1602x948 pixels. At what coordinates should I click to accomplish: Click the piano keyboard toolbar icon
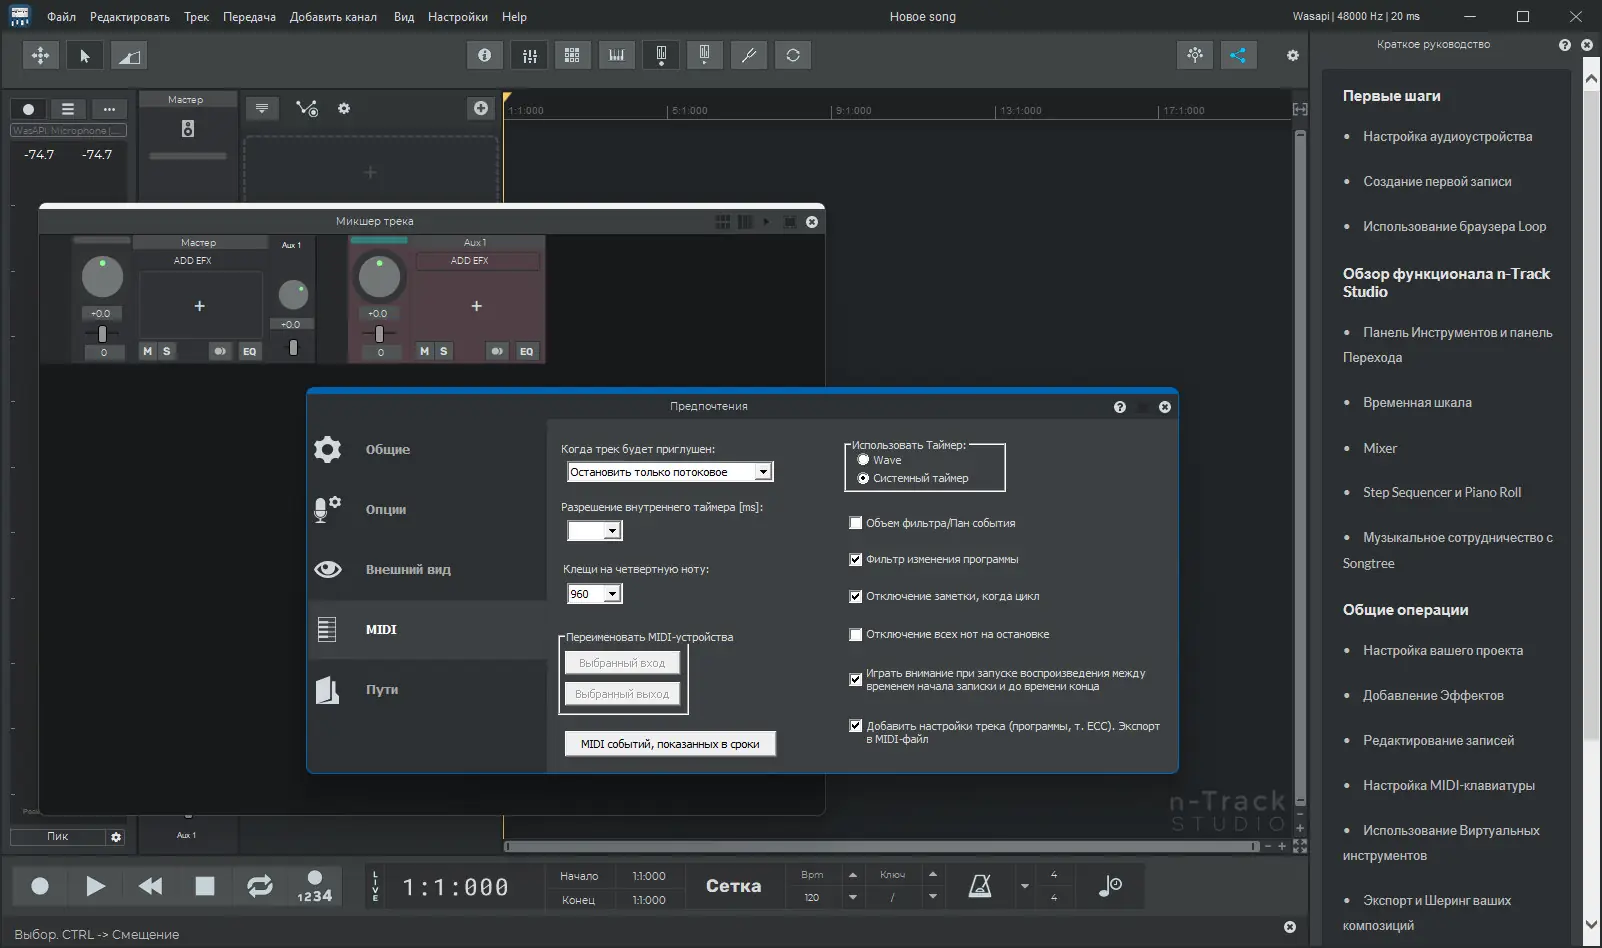coord(617,56)
